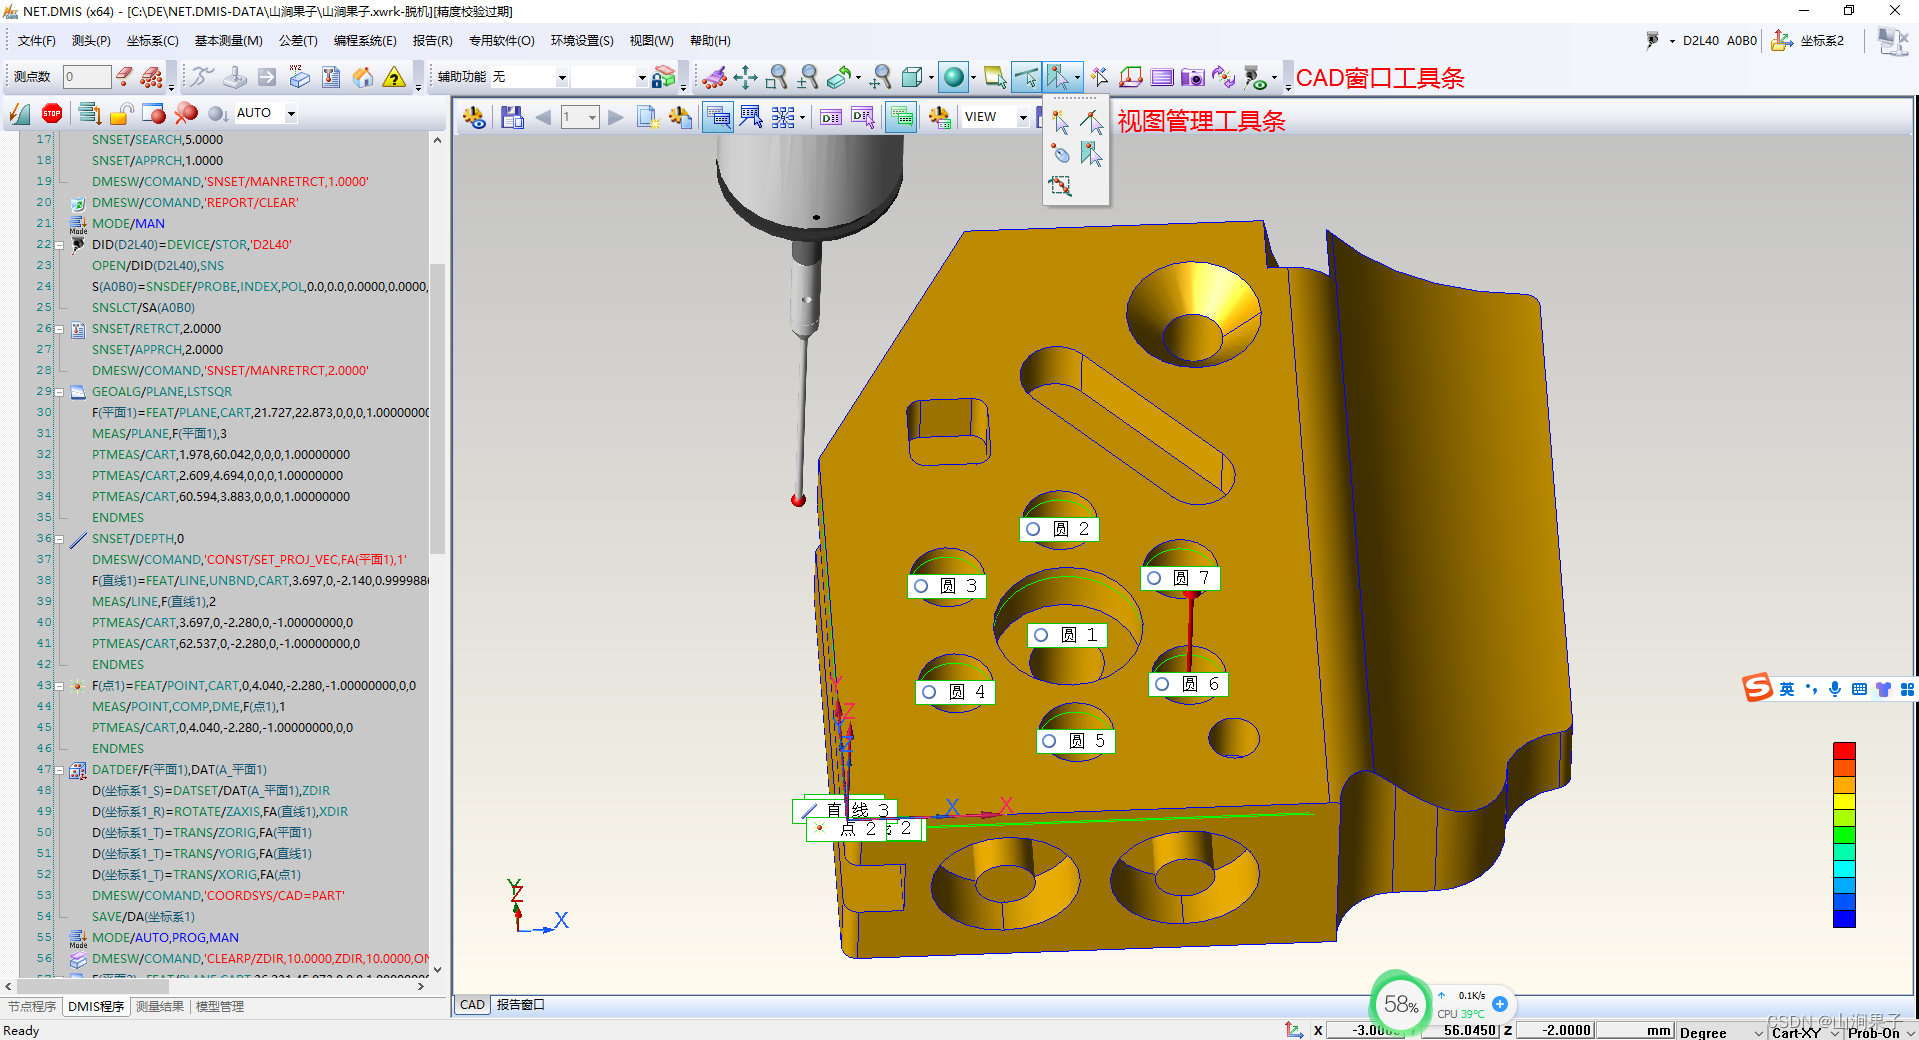Select the four-arrow pan tool
Screen dimensions: 1919x1040
point(745,77)
